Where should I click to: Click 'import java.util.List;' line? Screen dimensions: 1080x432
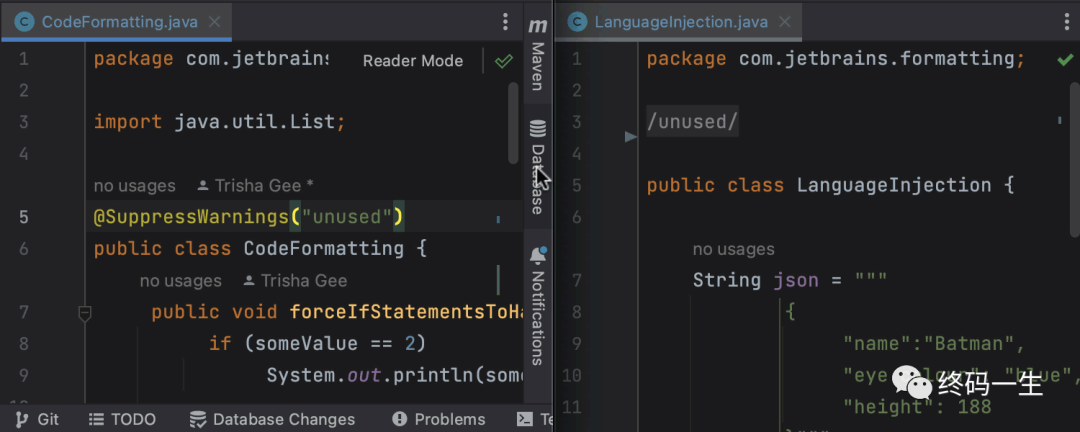219,122
